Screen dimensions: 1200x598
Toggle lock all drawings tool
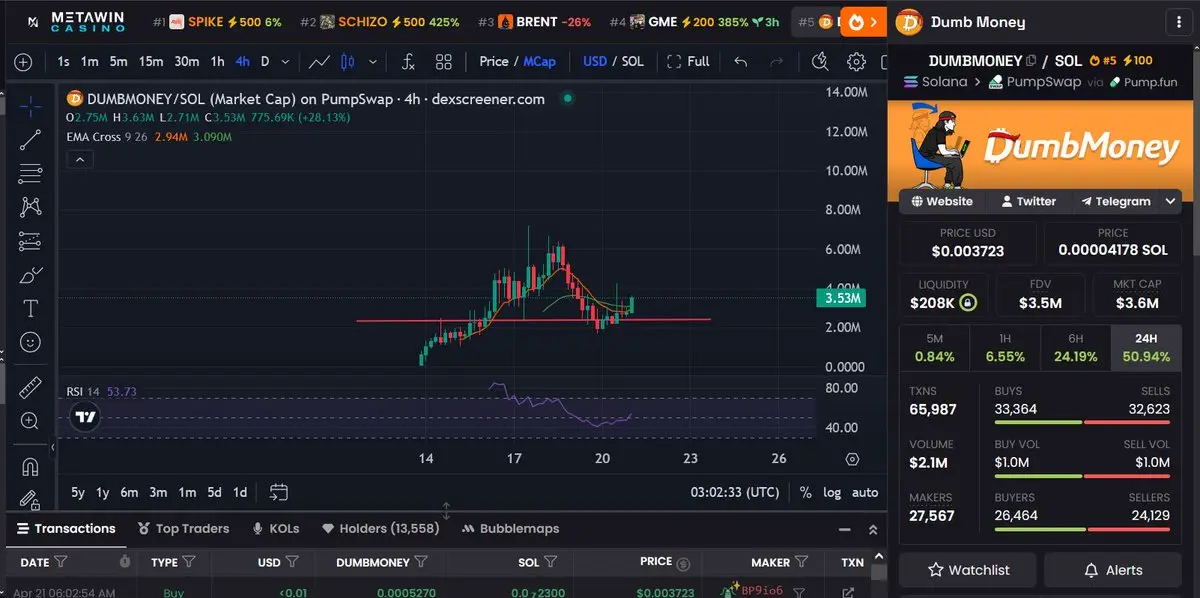tap(31, 498)
